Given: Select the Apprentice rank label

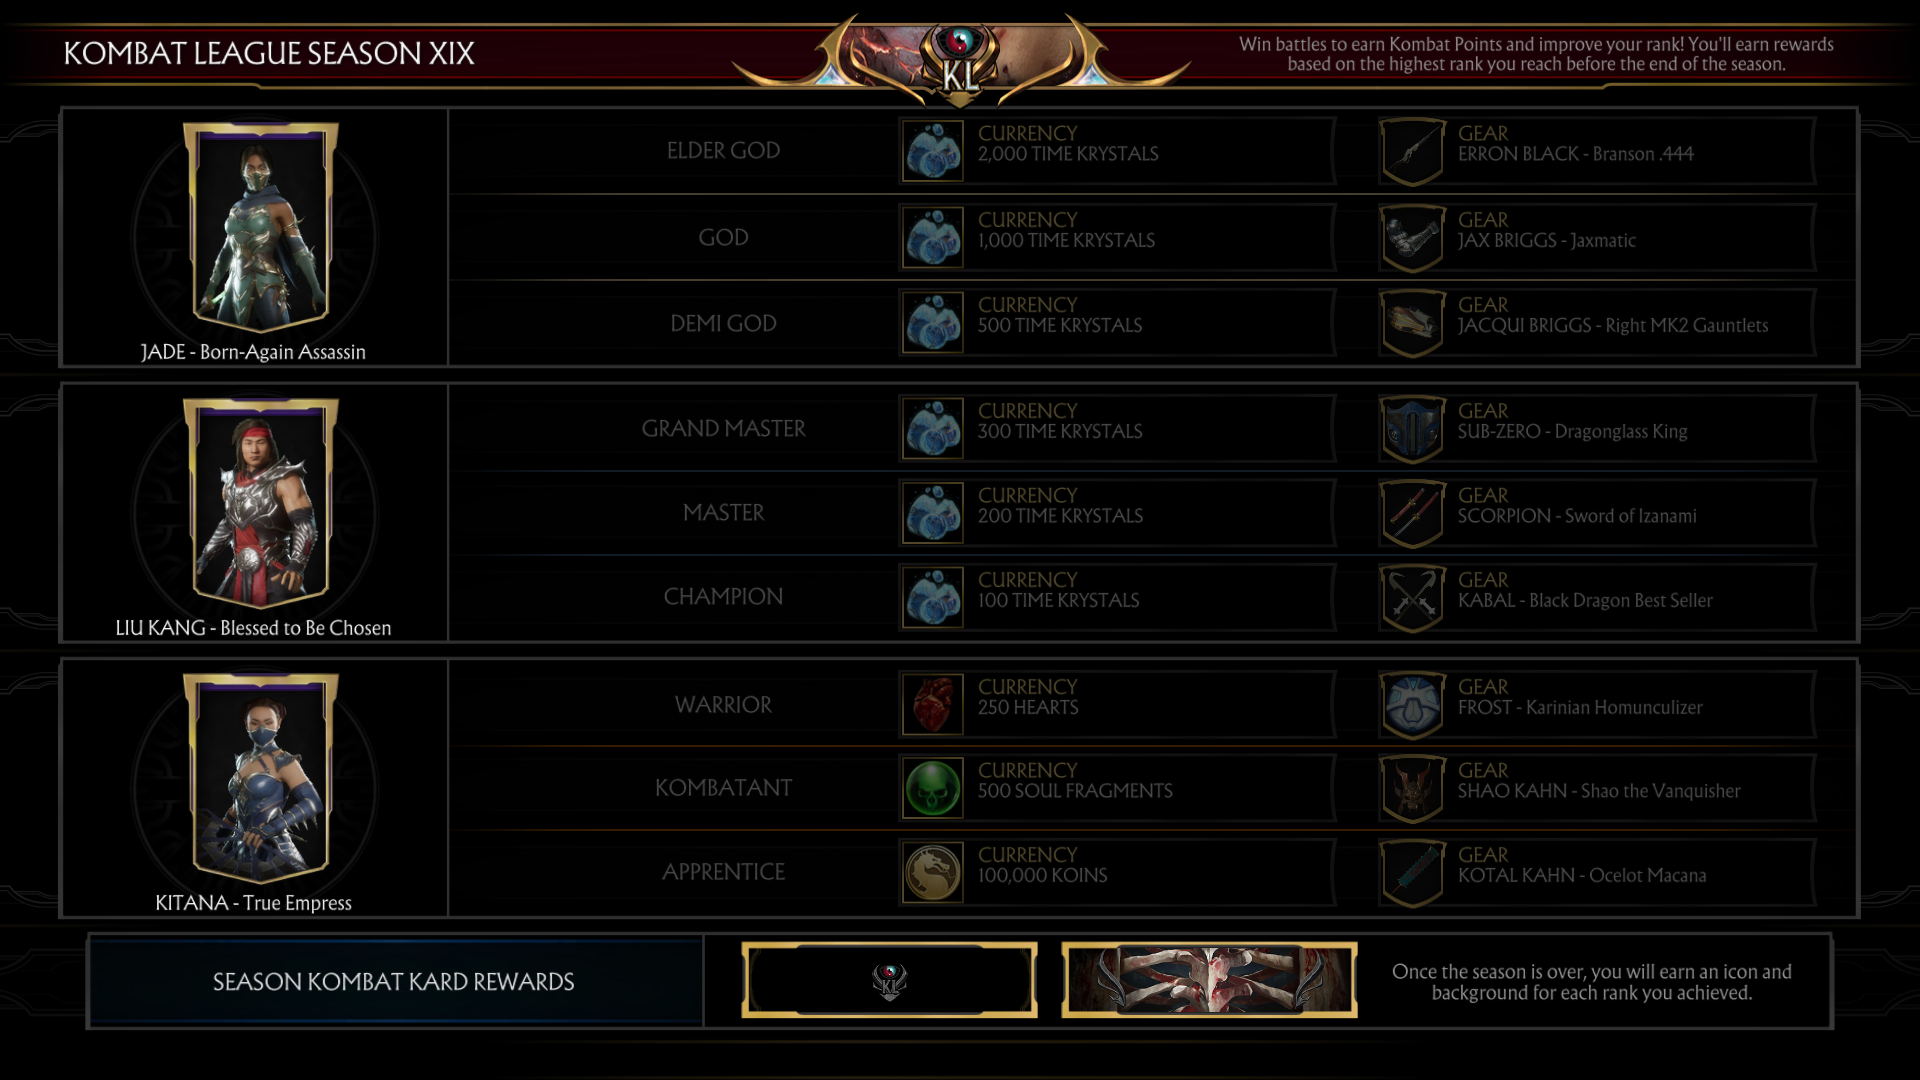Looking at the screenshot, I should 723,872.
